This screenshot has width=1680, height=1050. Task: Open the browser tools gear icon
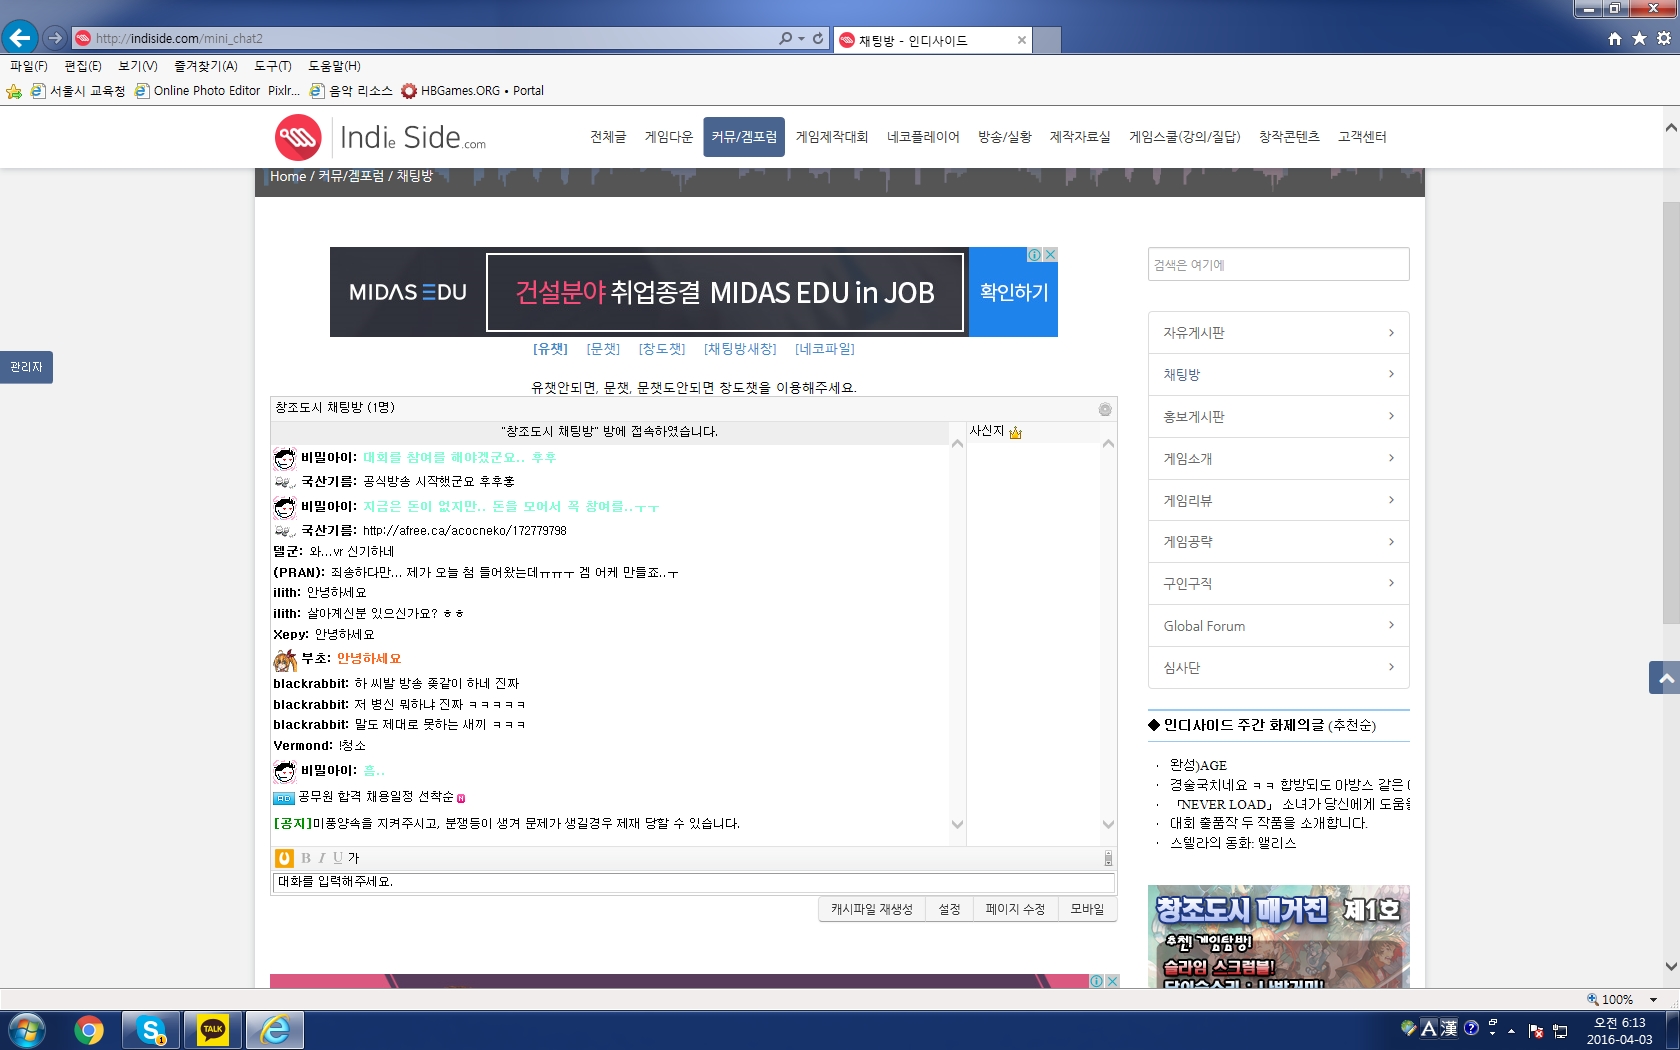click(1664, 38)
